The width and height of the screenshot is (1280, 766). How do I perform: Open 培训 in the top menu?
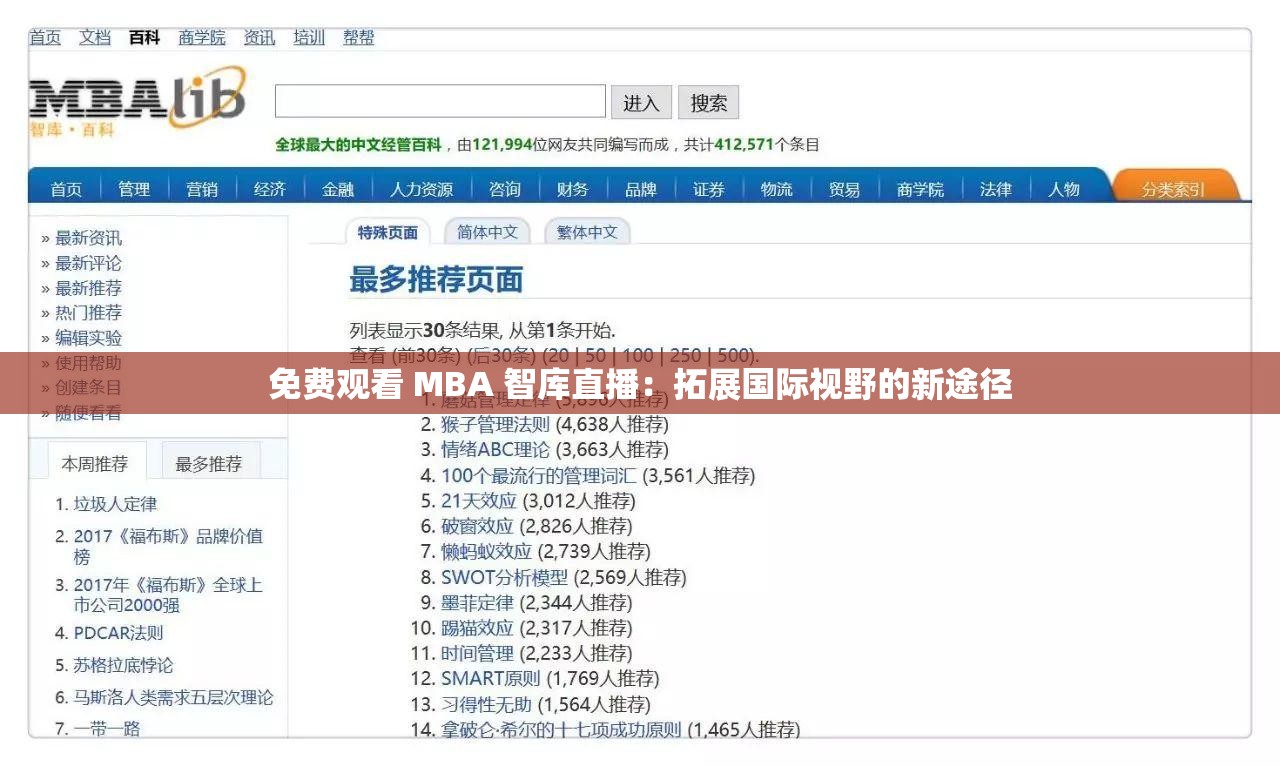(x=307, y=38)
